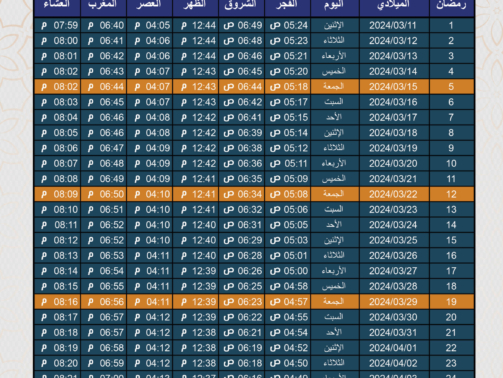This screenshot has width=503, height=378.
Task: Select the Fajr time 05:11
Action: (x=288, y=163)
